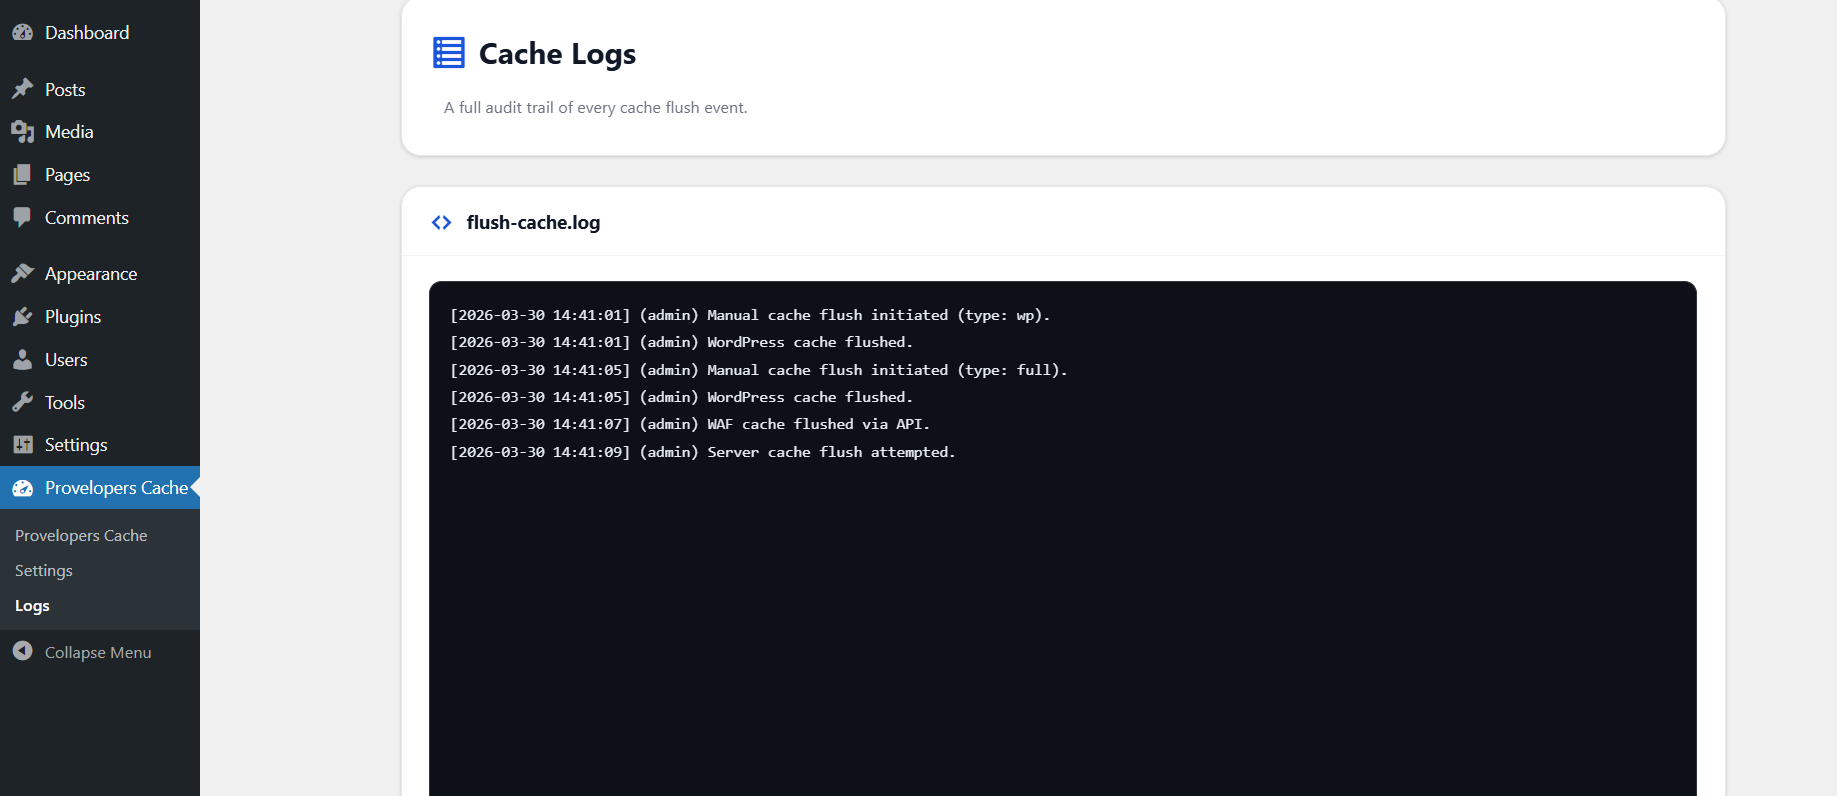Screen dimensions: 1837x796
Task: Open the Settings submenu under Provelopers Cache
Action: [44, 570]
